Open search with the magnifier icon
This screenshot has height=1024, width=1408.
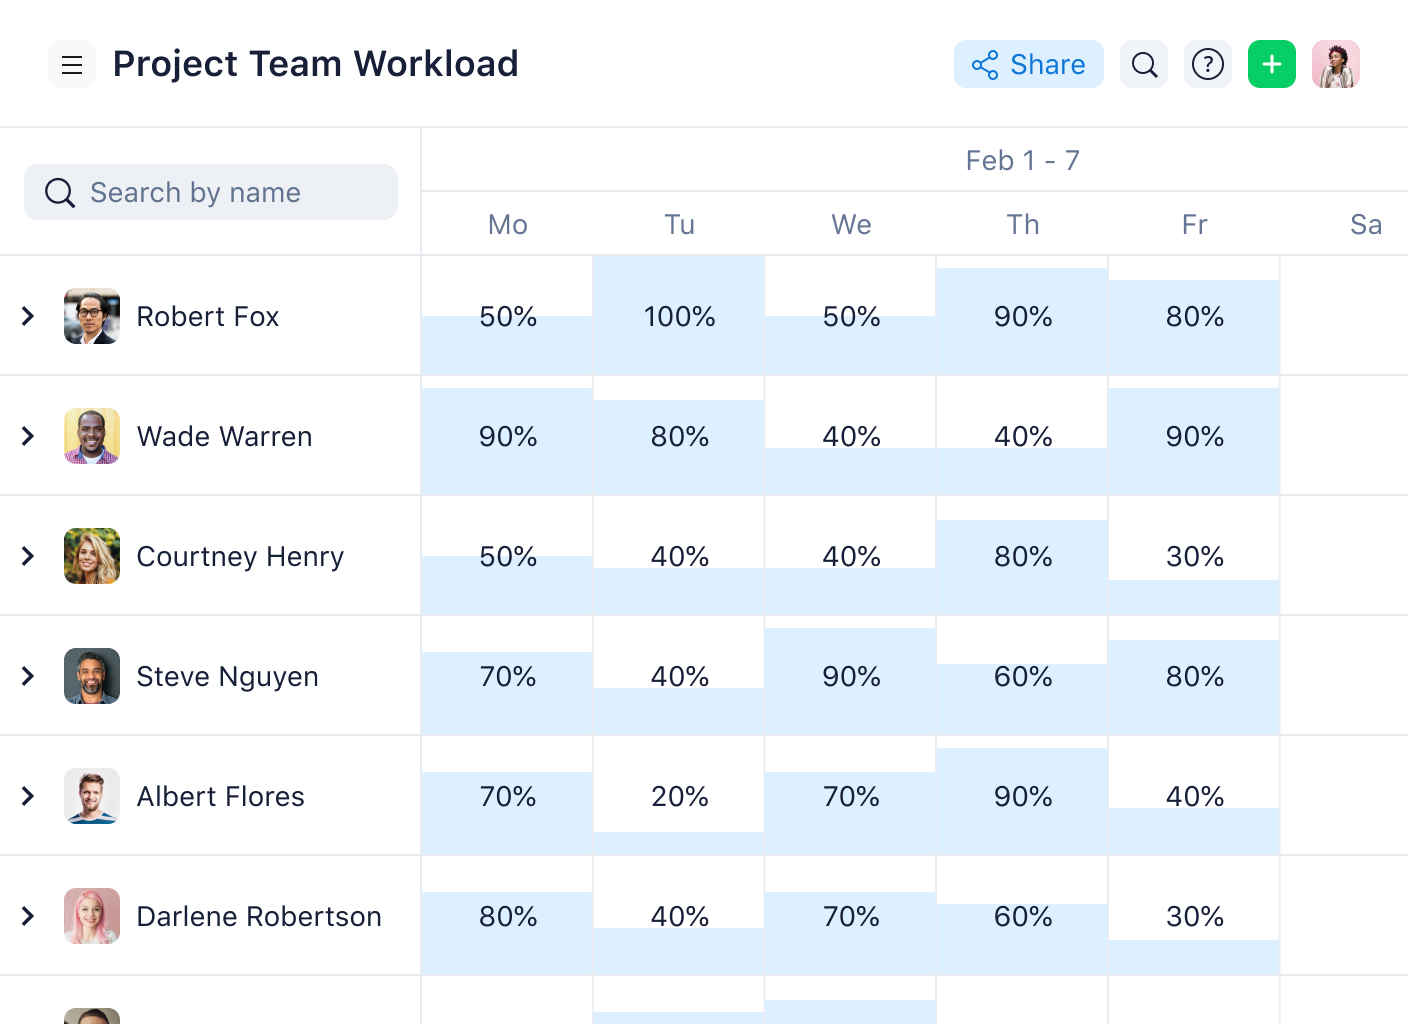(x=1144, y=65)
